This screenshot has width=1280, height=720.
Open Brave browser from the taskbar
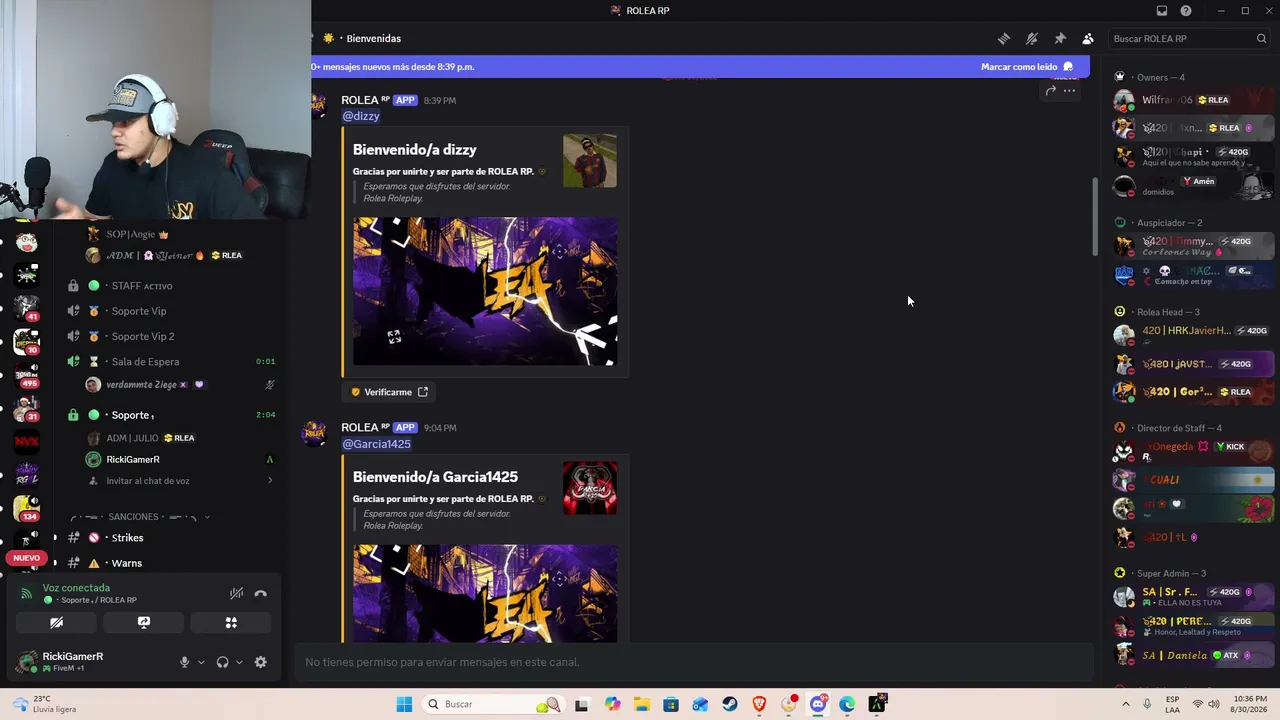click(759, 704)
